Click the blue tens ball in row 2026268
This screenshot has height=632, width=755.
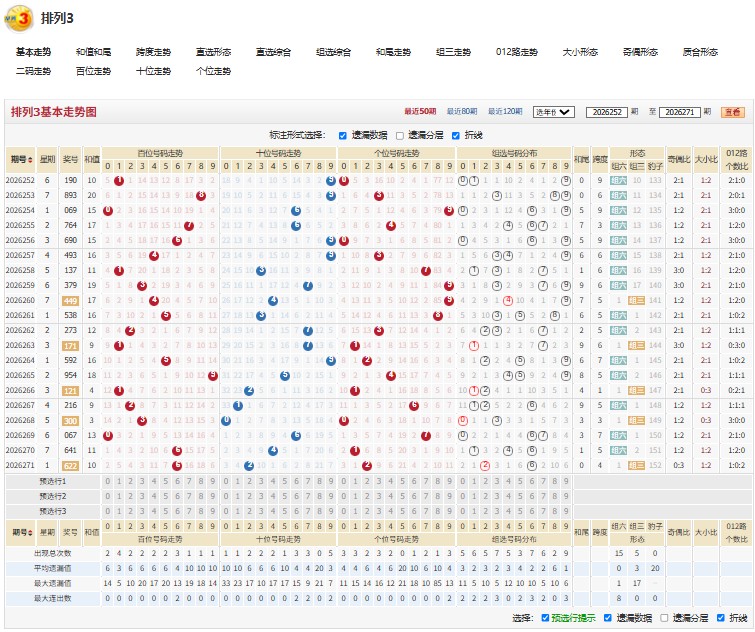coord(226,421)
